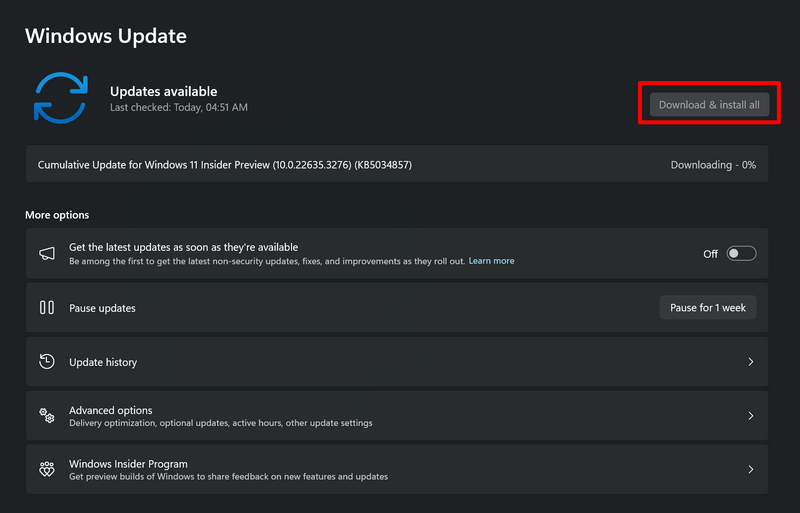Open the Windows Insider Program entry

point(128,464)
